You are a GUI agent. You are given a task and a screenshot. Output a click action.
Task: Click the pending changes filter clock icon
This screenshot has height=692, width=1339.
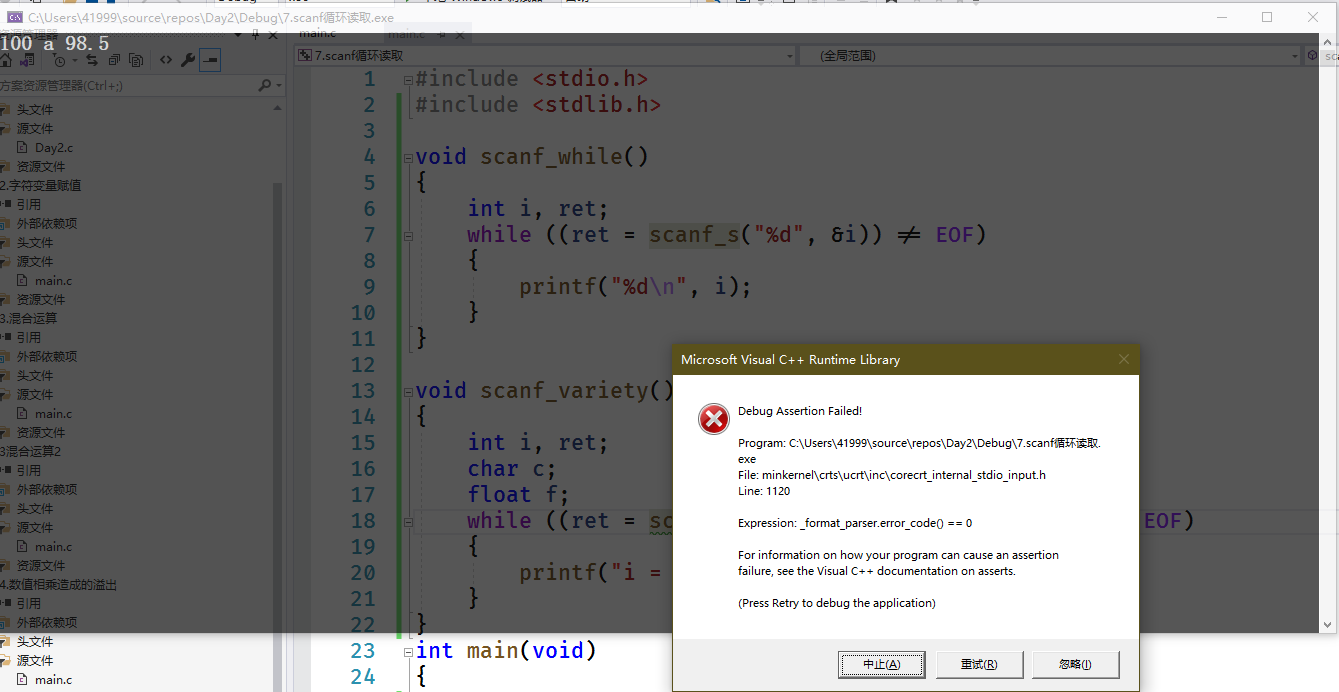(59, 60)
